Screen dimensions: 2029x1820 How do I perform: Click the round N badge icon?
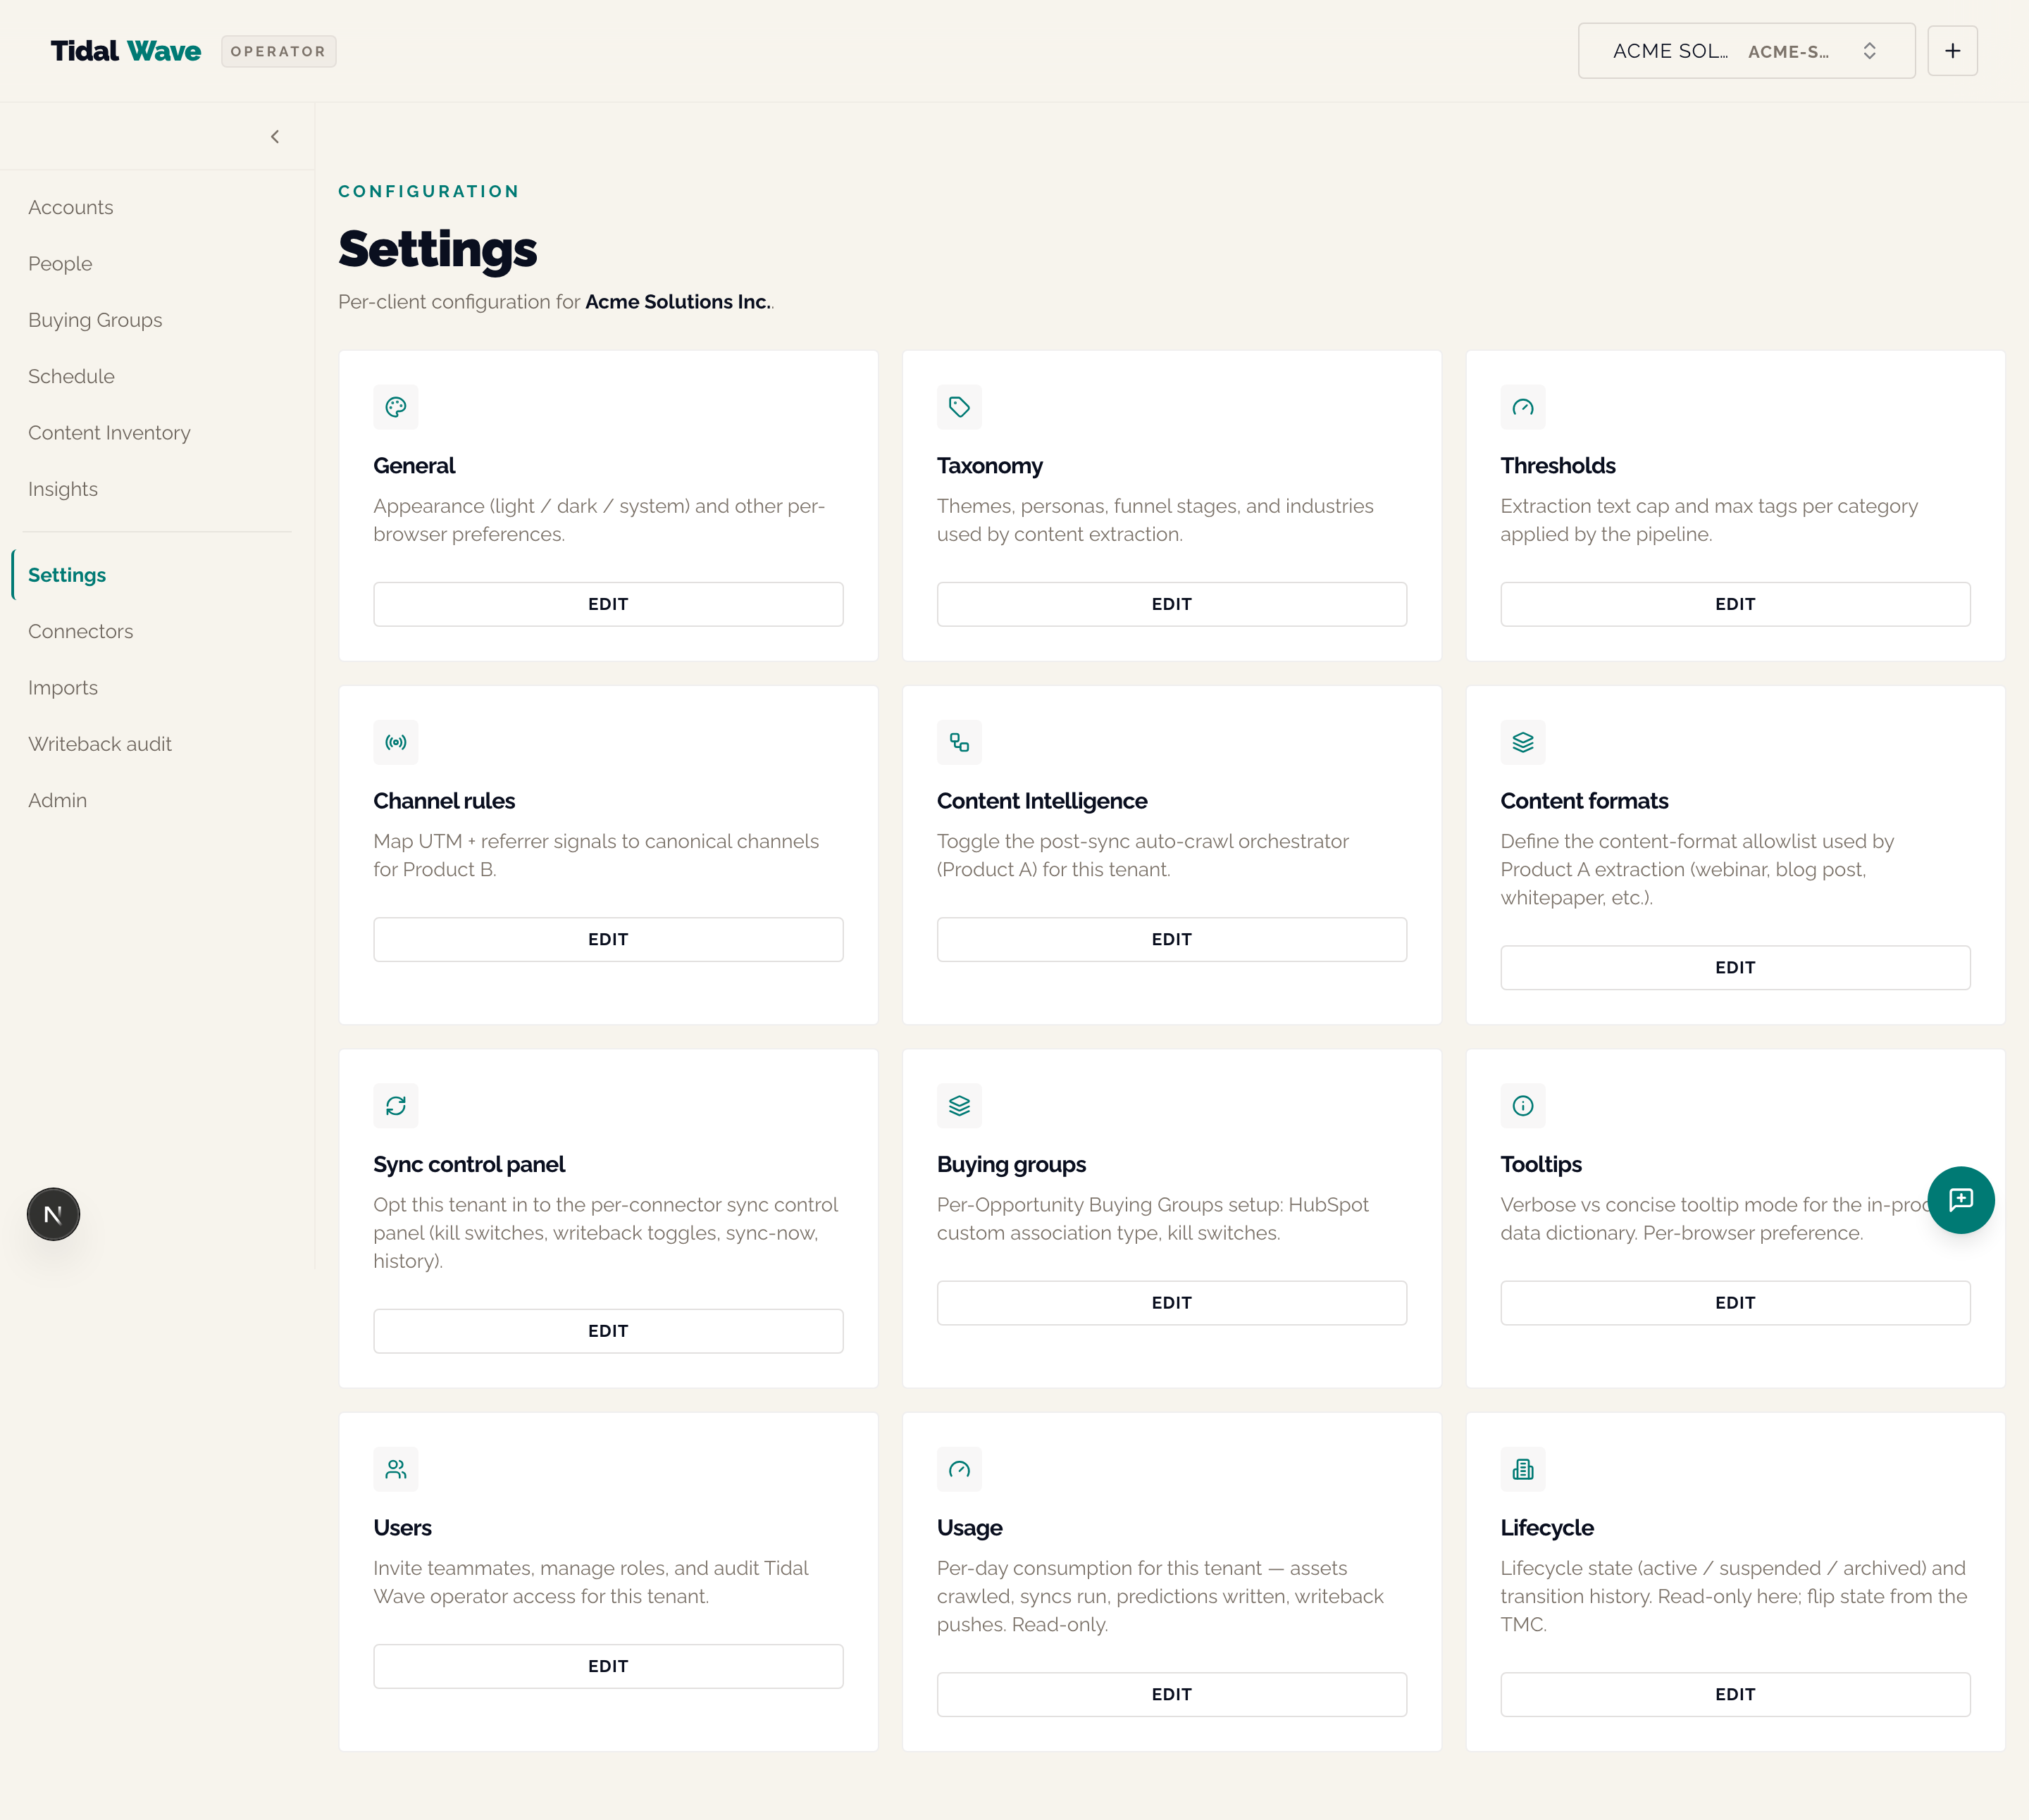point(53,1214)
